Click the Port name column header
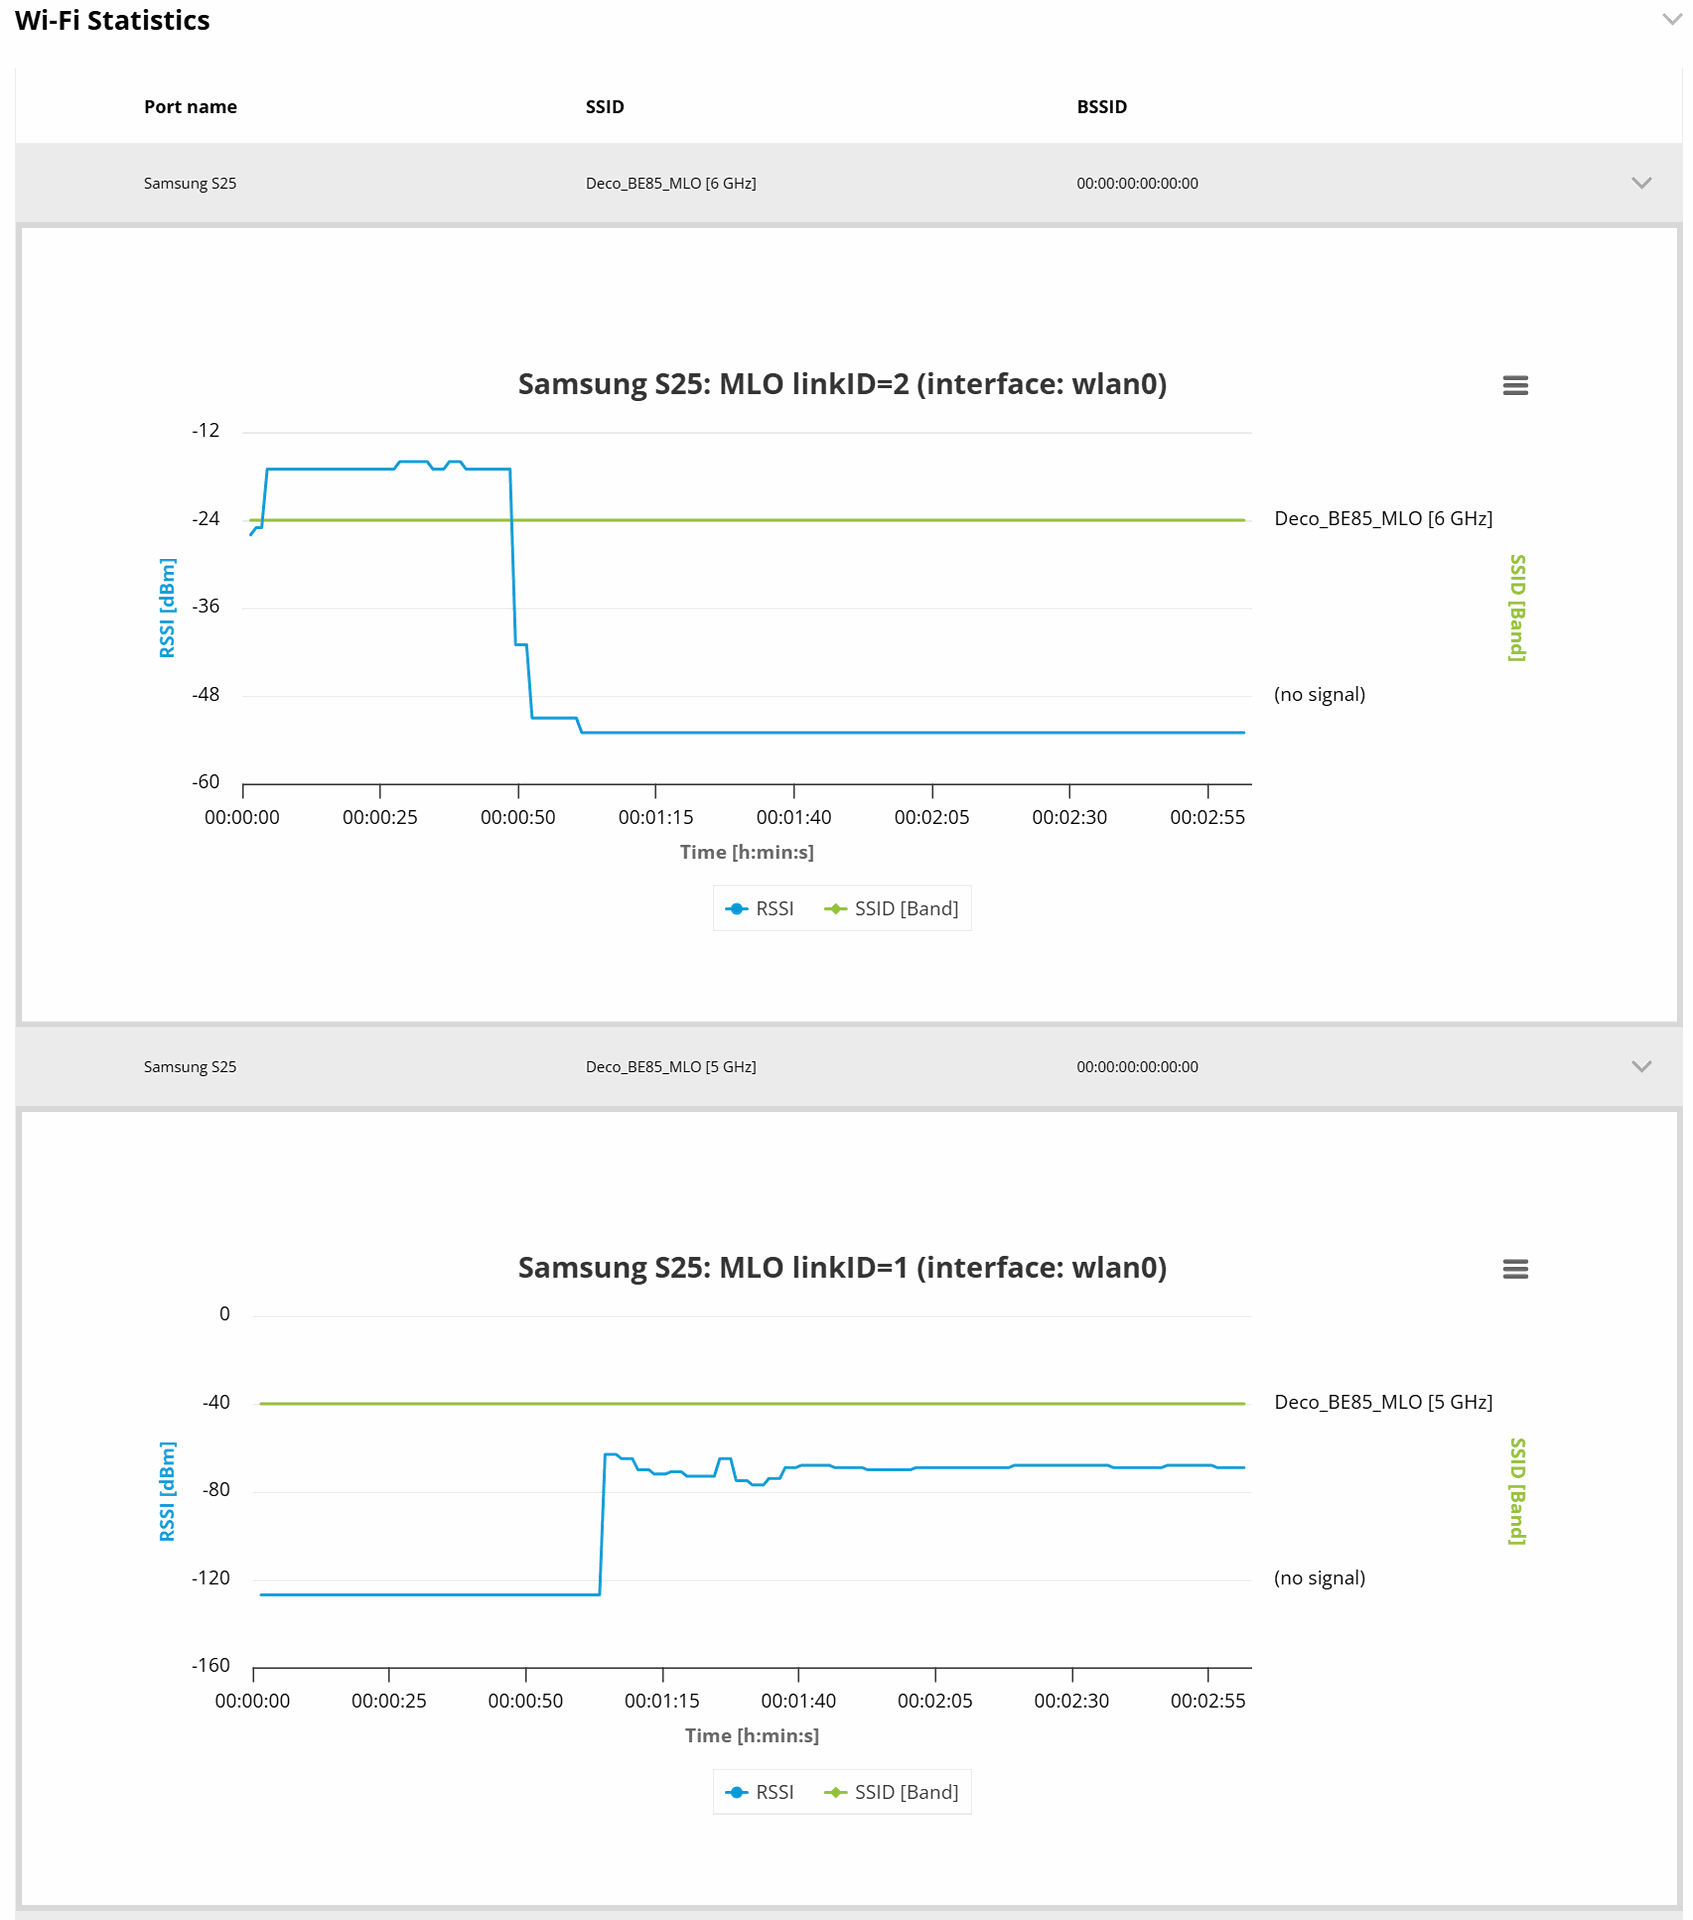The height and width of the screenshot is (1920, 1693). pos(190,107)
